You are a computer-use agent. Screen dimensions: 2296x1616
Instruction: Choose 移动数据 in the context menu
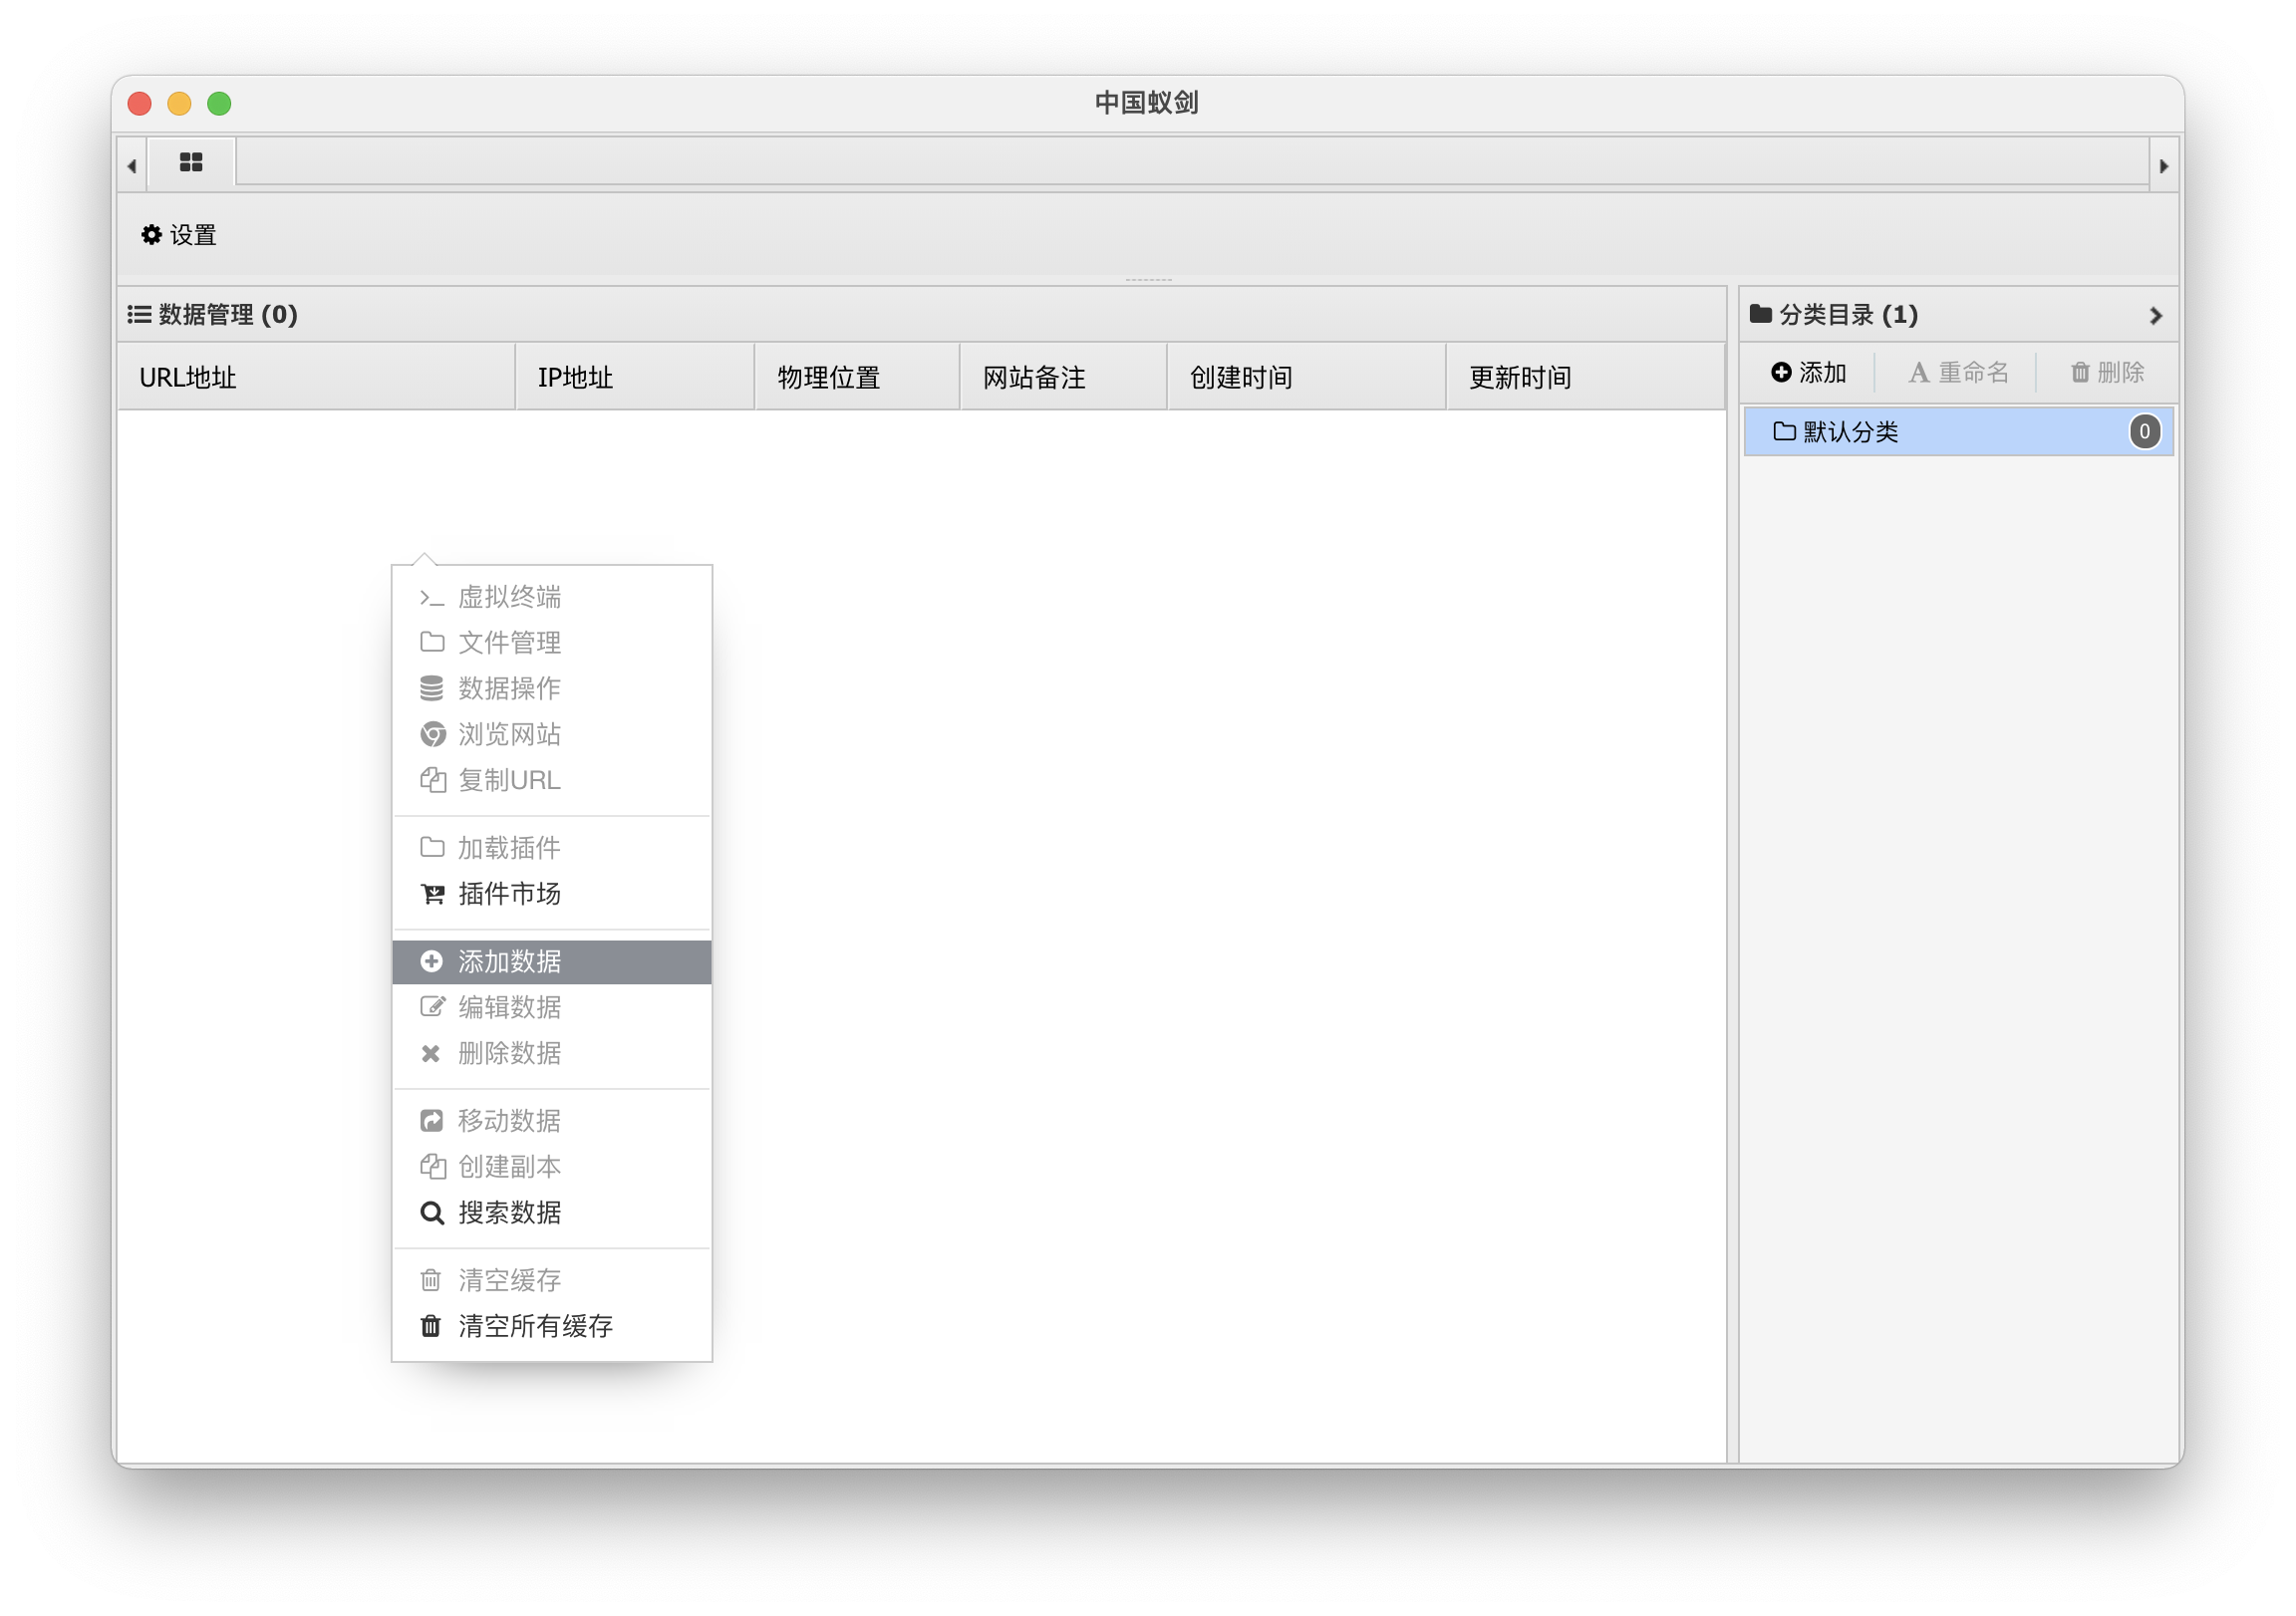[x=552, y=1123]
